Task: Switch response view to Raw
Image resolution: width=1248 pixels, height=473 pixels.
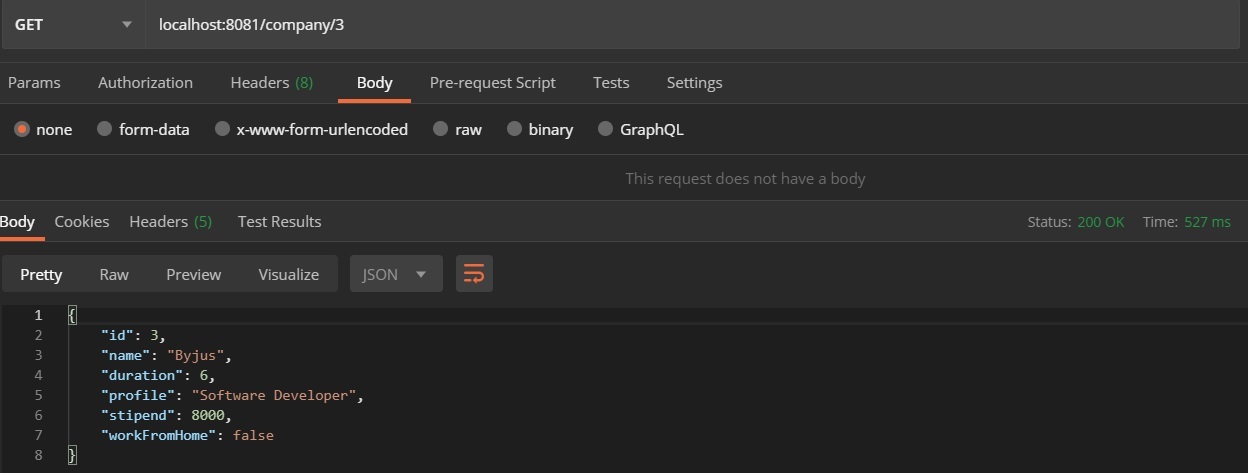Action: coord(114,274)
